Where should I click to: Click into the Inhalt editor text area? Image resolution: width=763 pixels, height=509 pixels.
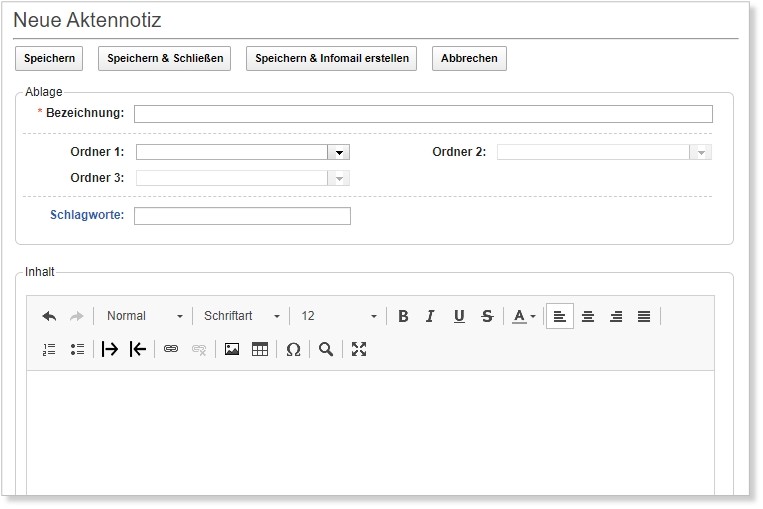pyautogui.click(x=370, y=432)
